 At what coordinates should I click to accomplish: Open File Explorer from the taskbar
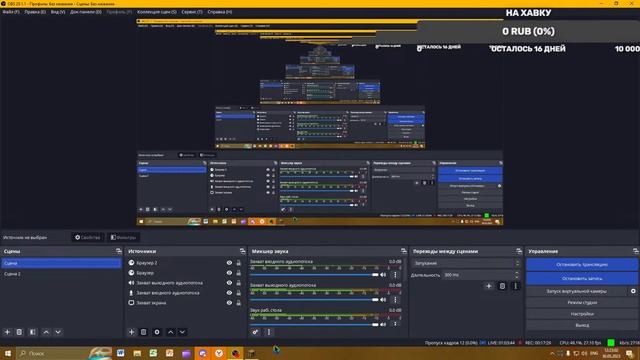coord(137,353)
